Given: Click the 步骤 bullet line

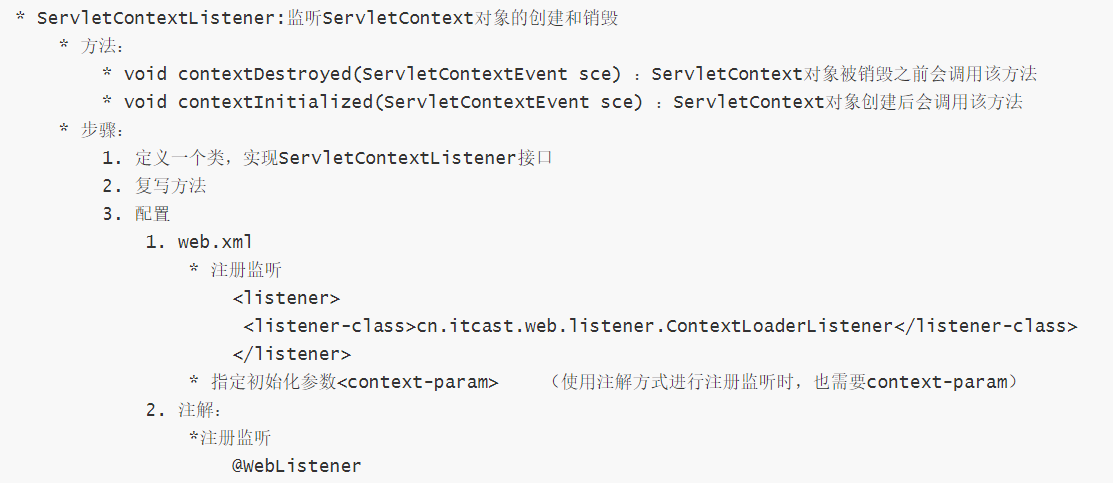Looking at the screenshot, I should click(x=92, y=130).
